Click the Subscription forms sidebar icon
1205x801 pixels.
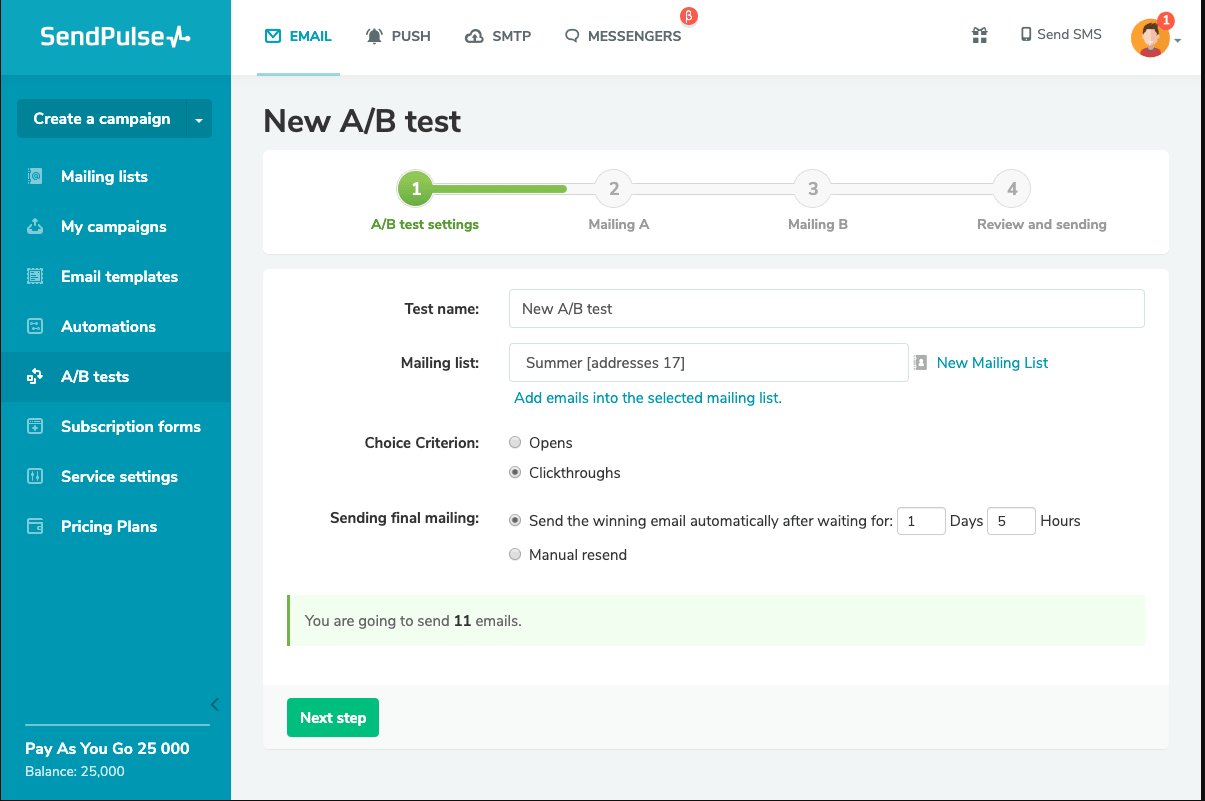[35, 427]
